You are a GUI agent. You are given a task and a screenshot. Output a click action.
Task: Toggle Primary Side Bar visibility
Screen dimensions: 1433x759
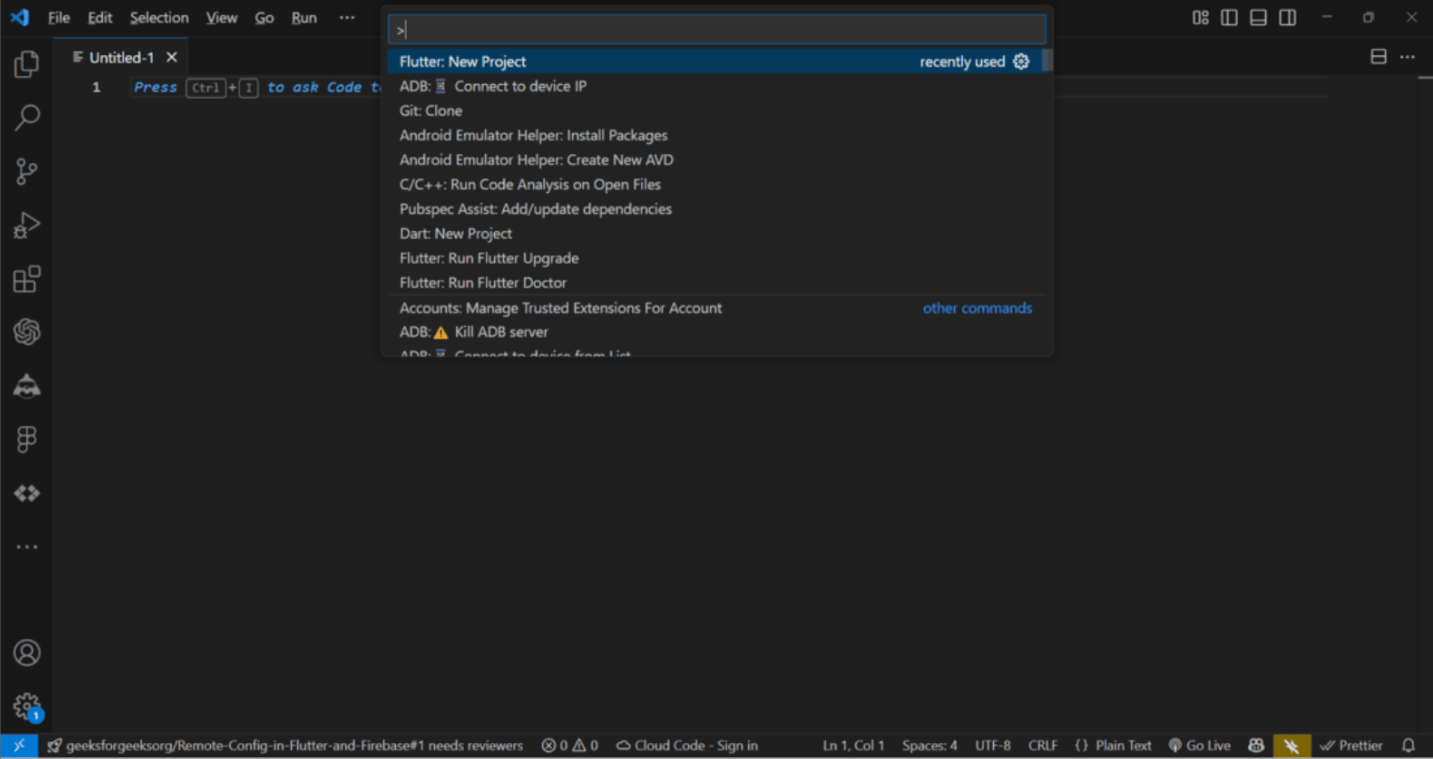pyautogui.click(x=1229, y=18)
